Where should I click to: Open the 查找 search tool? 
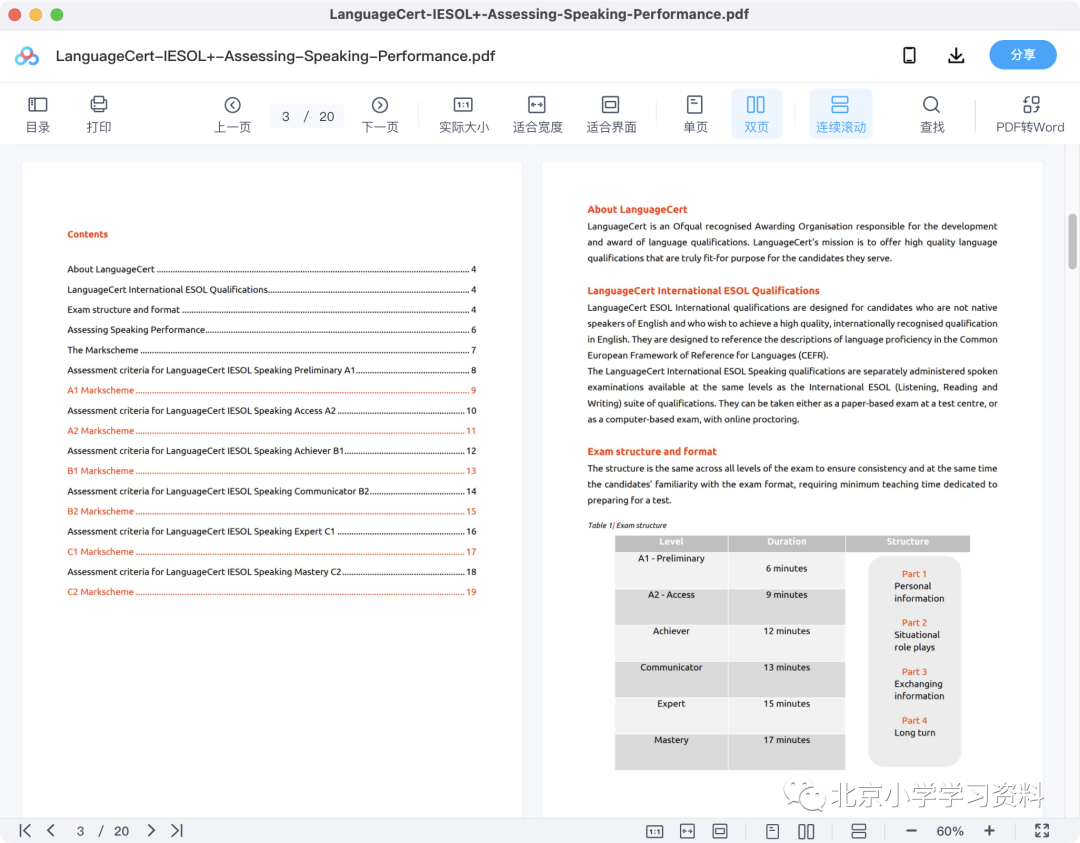point(931,114)
